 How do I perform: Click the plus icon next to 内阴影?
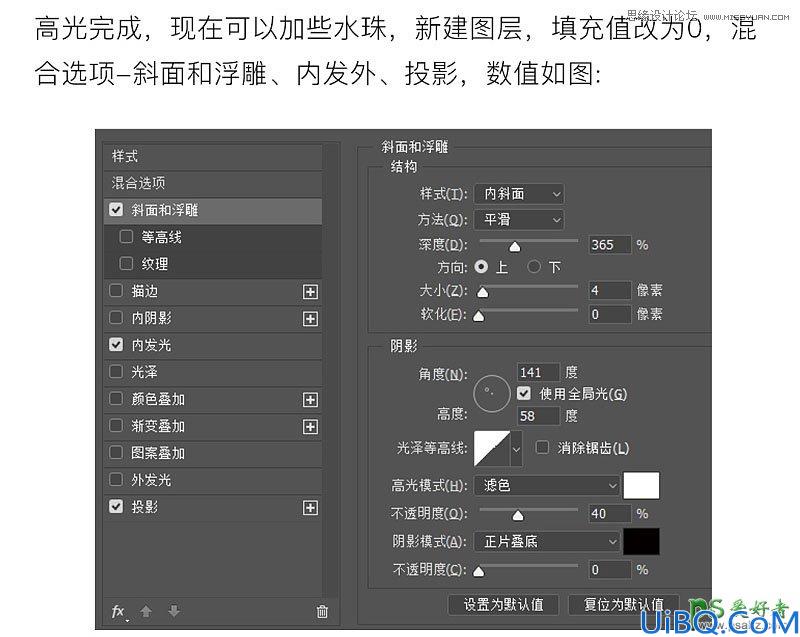[x=310, y=319]
